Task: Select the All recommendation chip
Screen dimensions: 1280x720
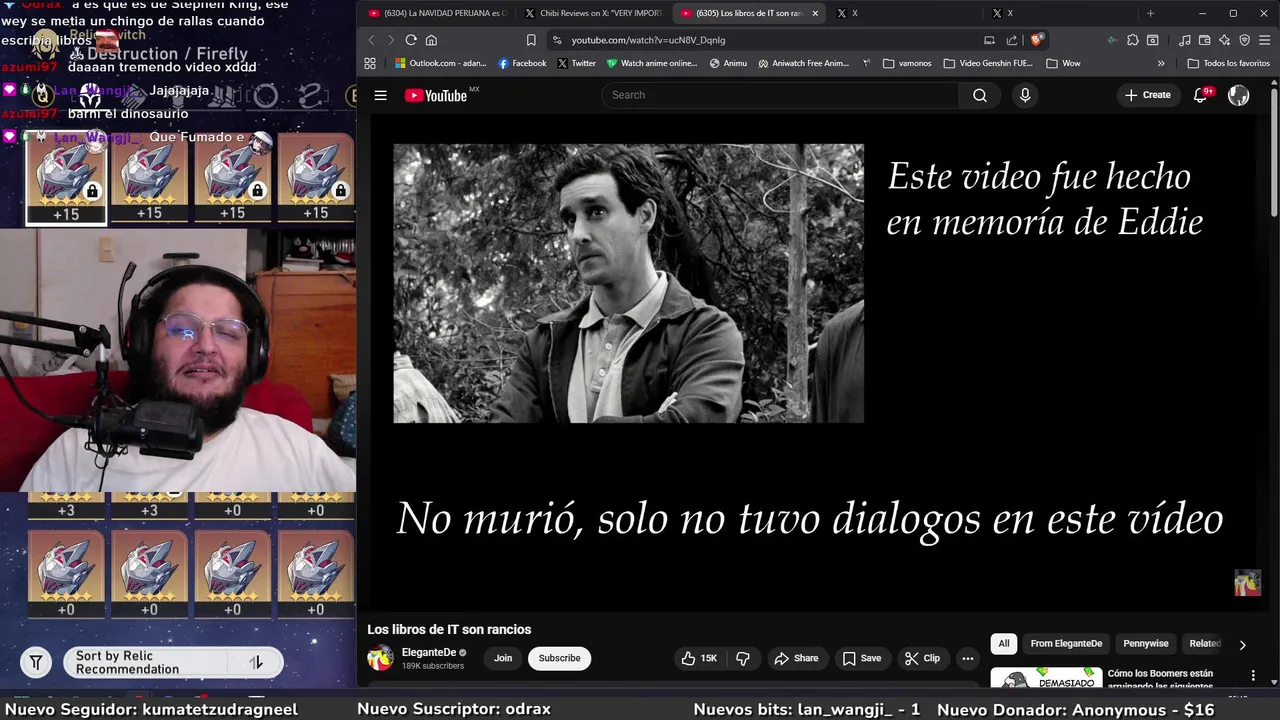Action: tap(1004, 644)
